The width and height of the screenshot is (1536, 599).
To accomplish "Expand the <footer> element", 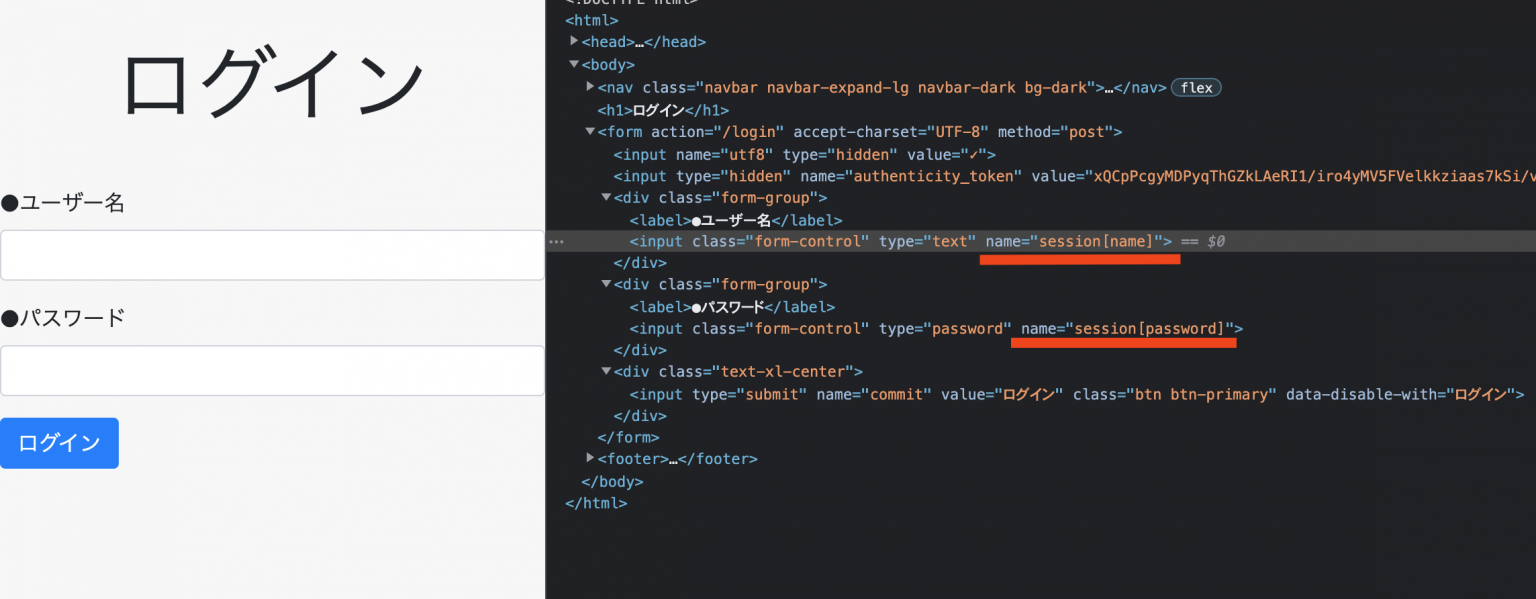I will (590, 458).
